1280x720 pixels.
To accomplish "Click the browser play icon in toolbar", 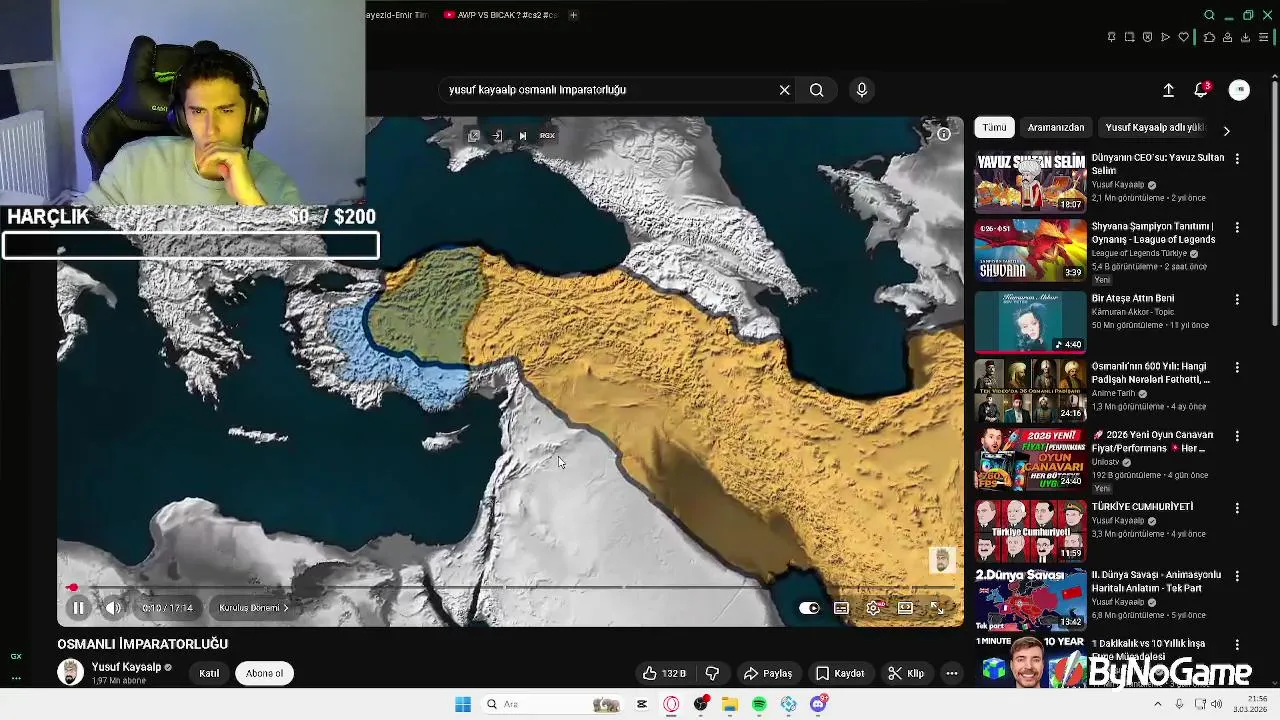I will pos(1165,37).
